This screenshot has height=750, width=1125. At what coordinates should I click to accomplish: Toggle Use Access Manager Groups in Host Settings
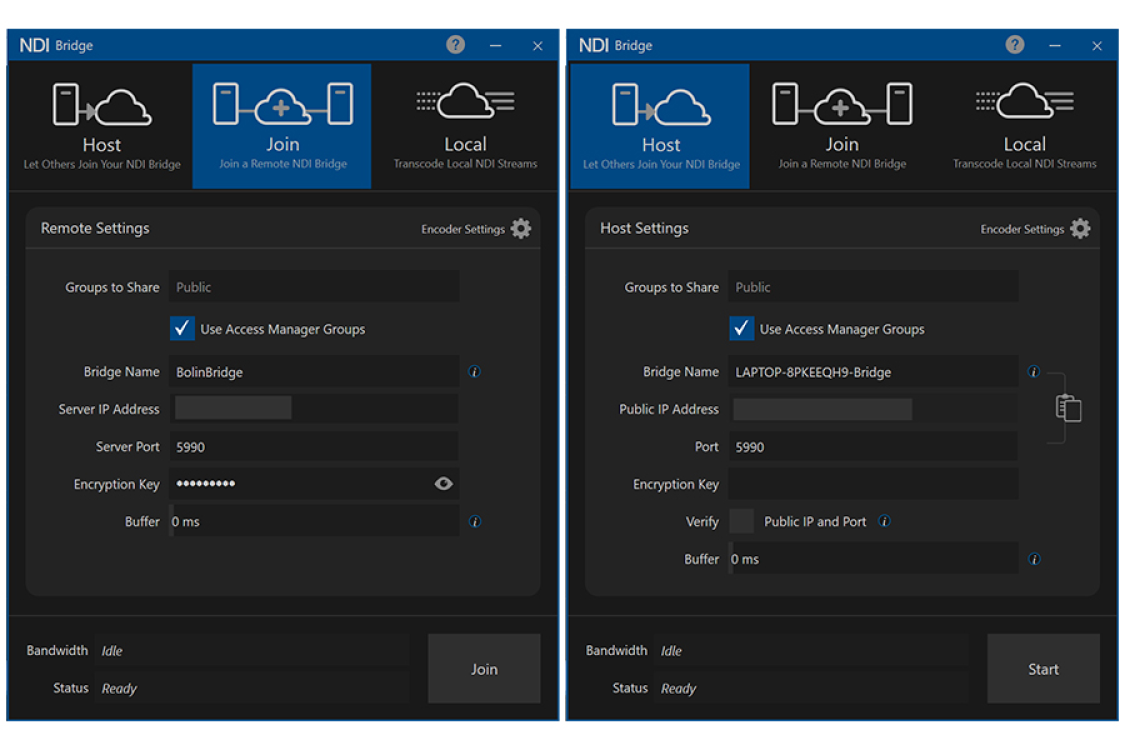pyautogui.click(x=741, y=329)
